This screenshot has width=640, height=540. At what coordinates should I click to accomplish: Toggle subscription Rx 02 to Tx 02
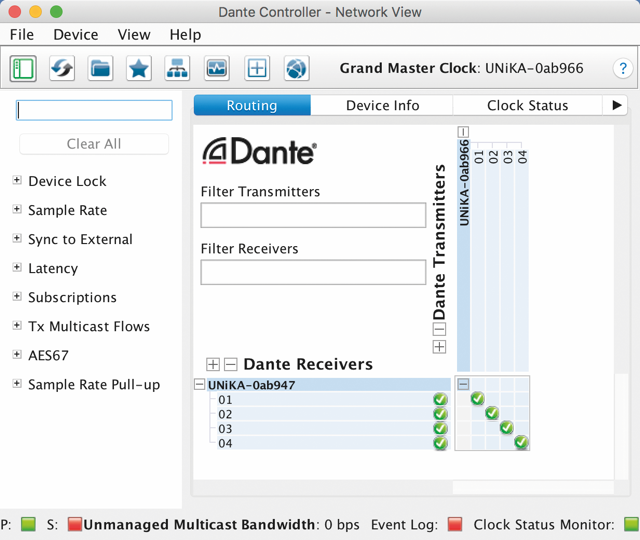tap(492, 413)
